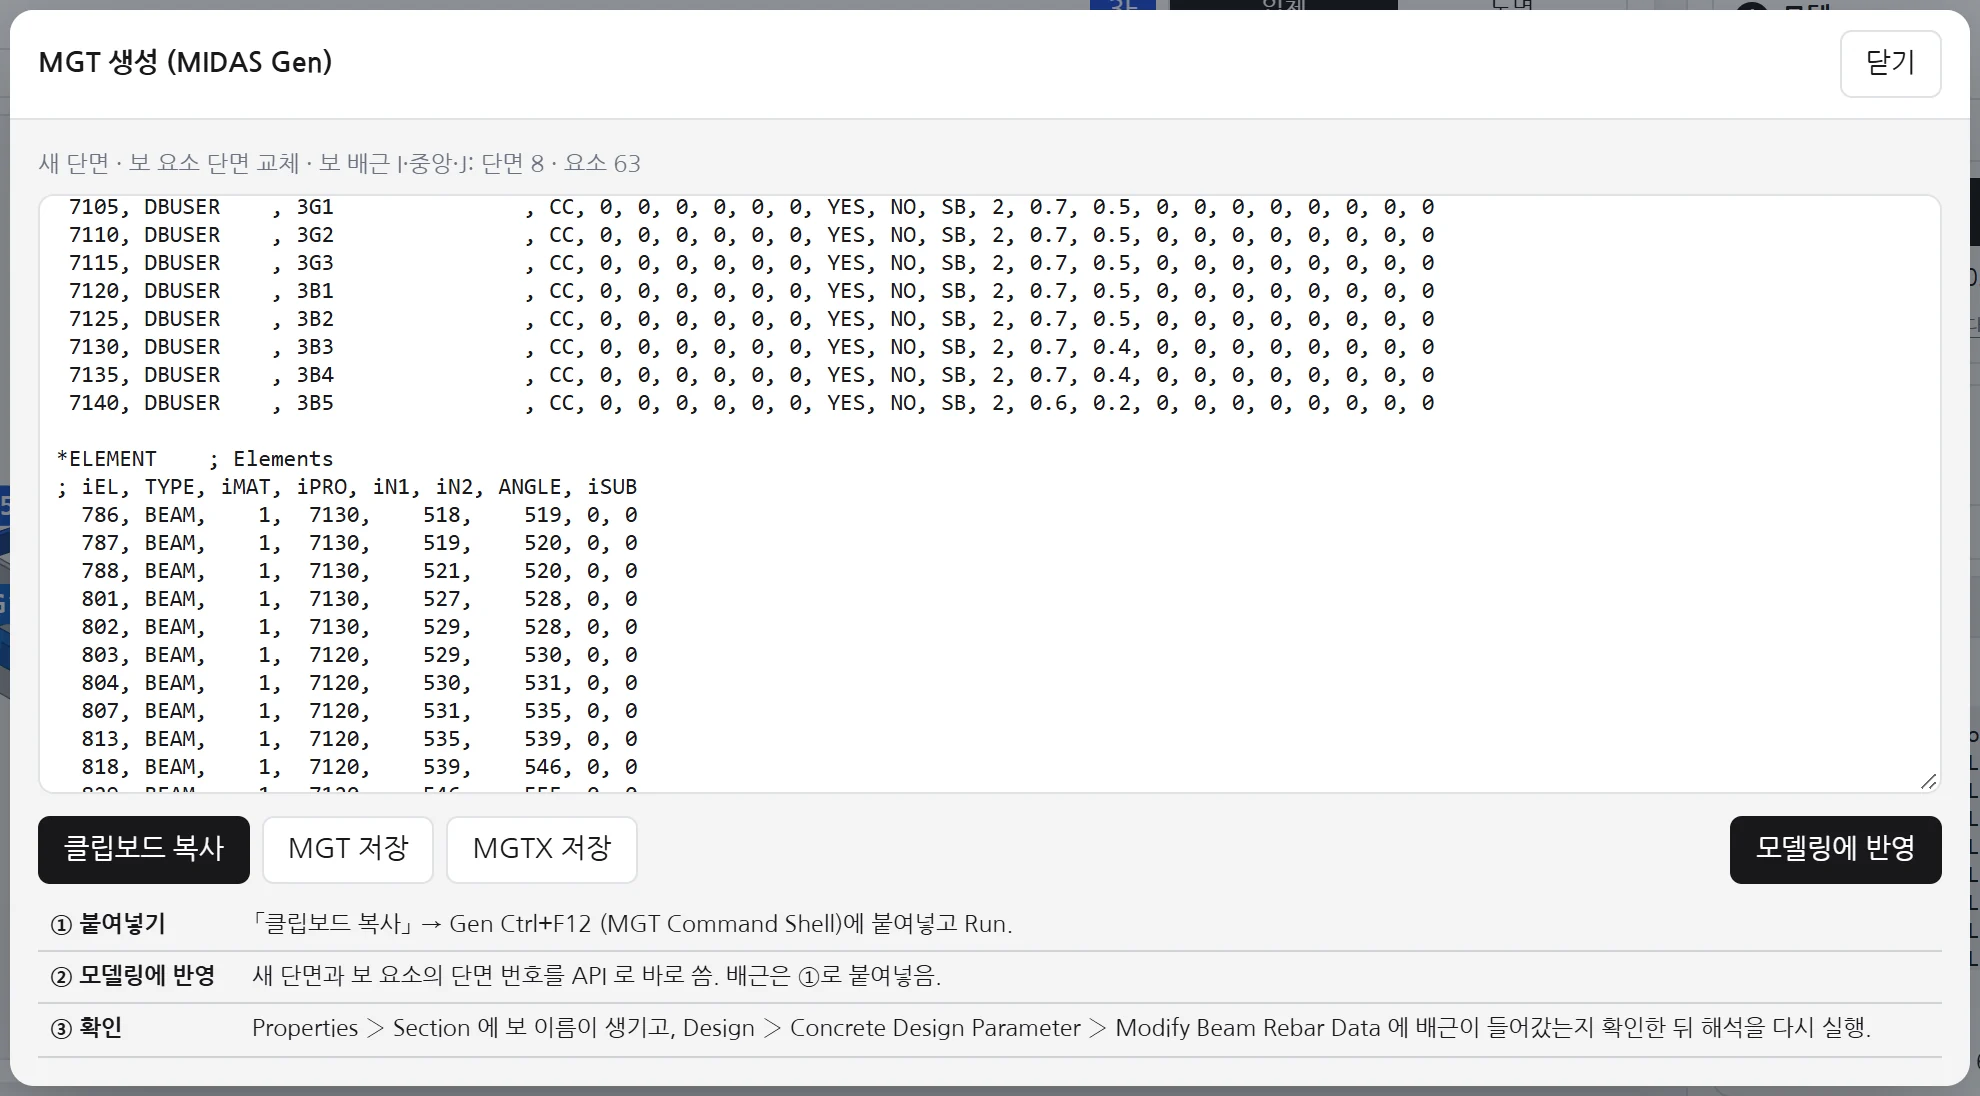
Task: Click the *ELEMENT ; Elements header line
Action: [x=195, y=459]
